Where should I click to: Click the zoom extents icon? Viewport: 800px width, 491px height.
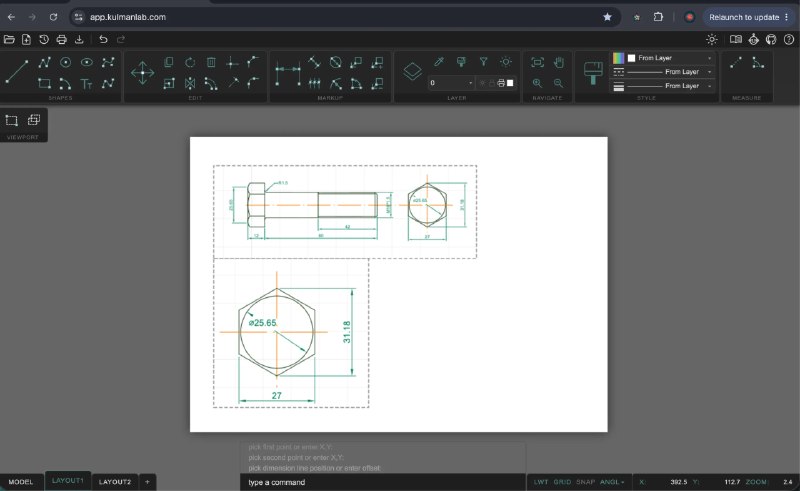pos(537,62)
